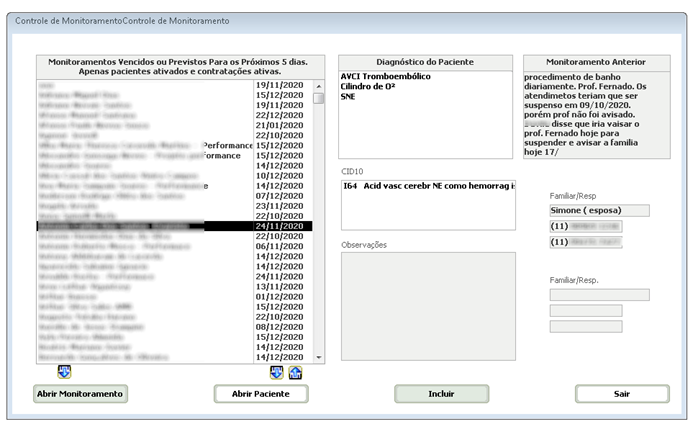Click the up-arrow icon below the date column
Viewport: 693px width, 432px height.
pos(295,373)
